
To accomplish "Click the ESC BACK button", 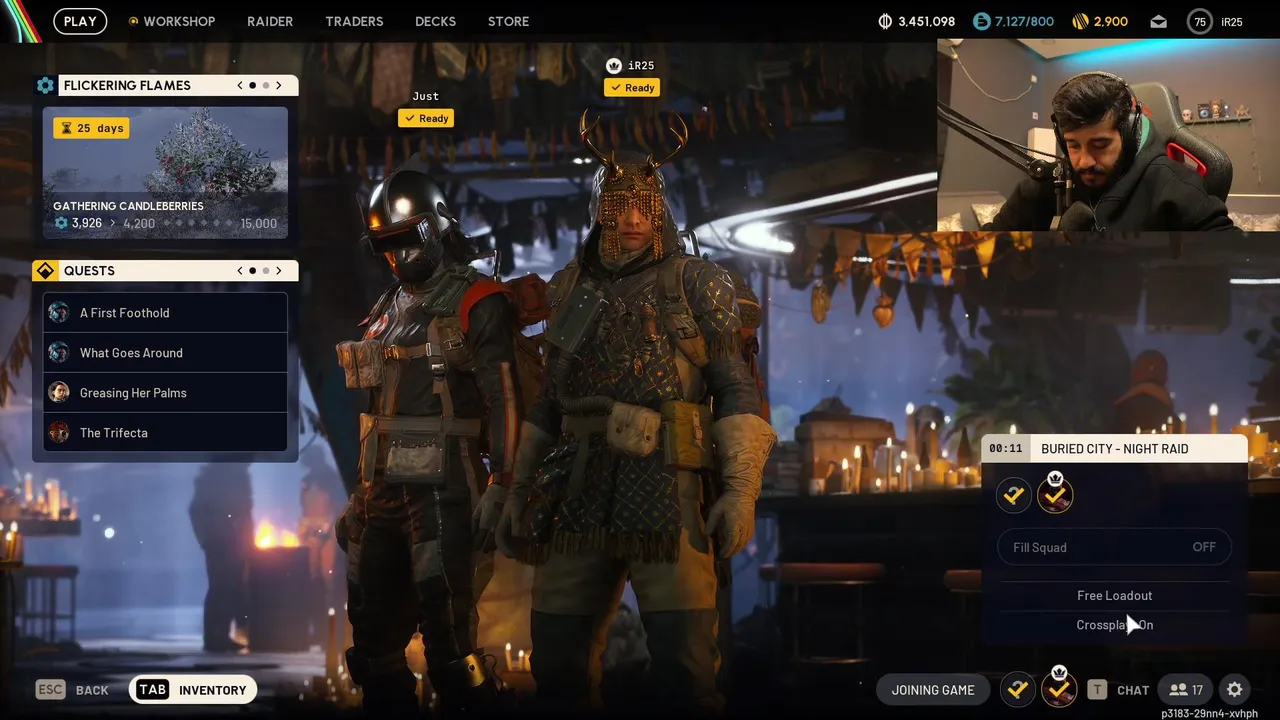I will (x=72, y=690).
